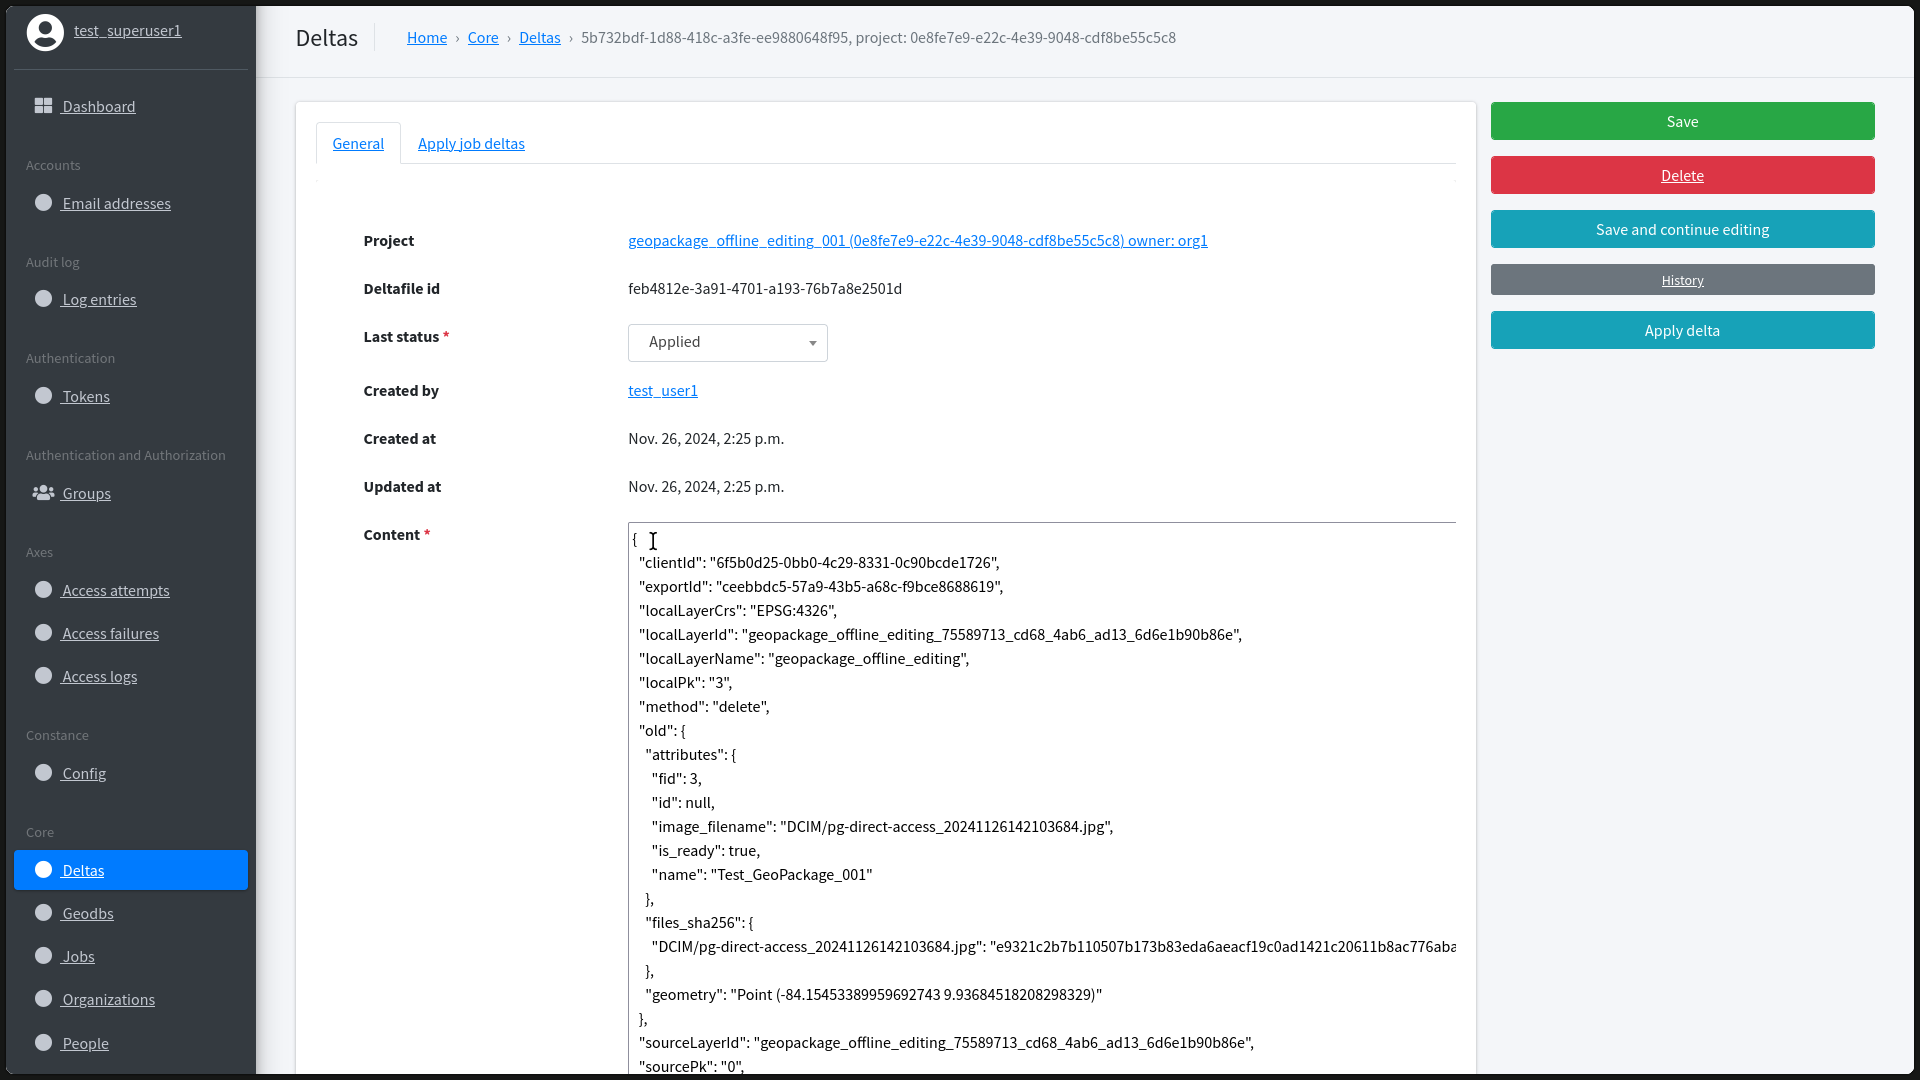Image resolution: width=1920 pixels, height=1080 pixels.
Task: Click the circle icon beside Geodbs
Action: tap(43, 913)
